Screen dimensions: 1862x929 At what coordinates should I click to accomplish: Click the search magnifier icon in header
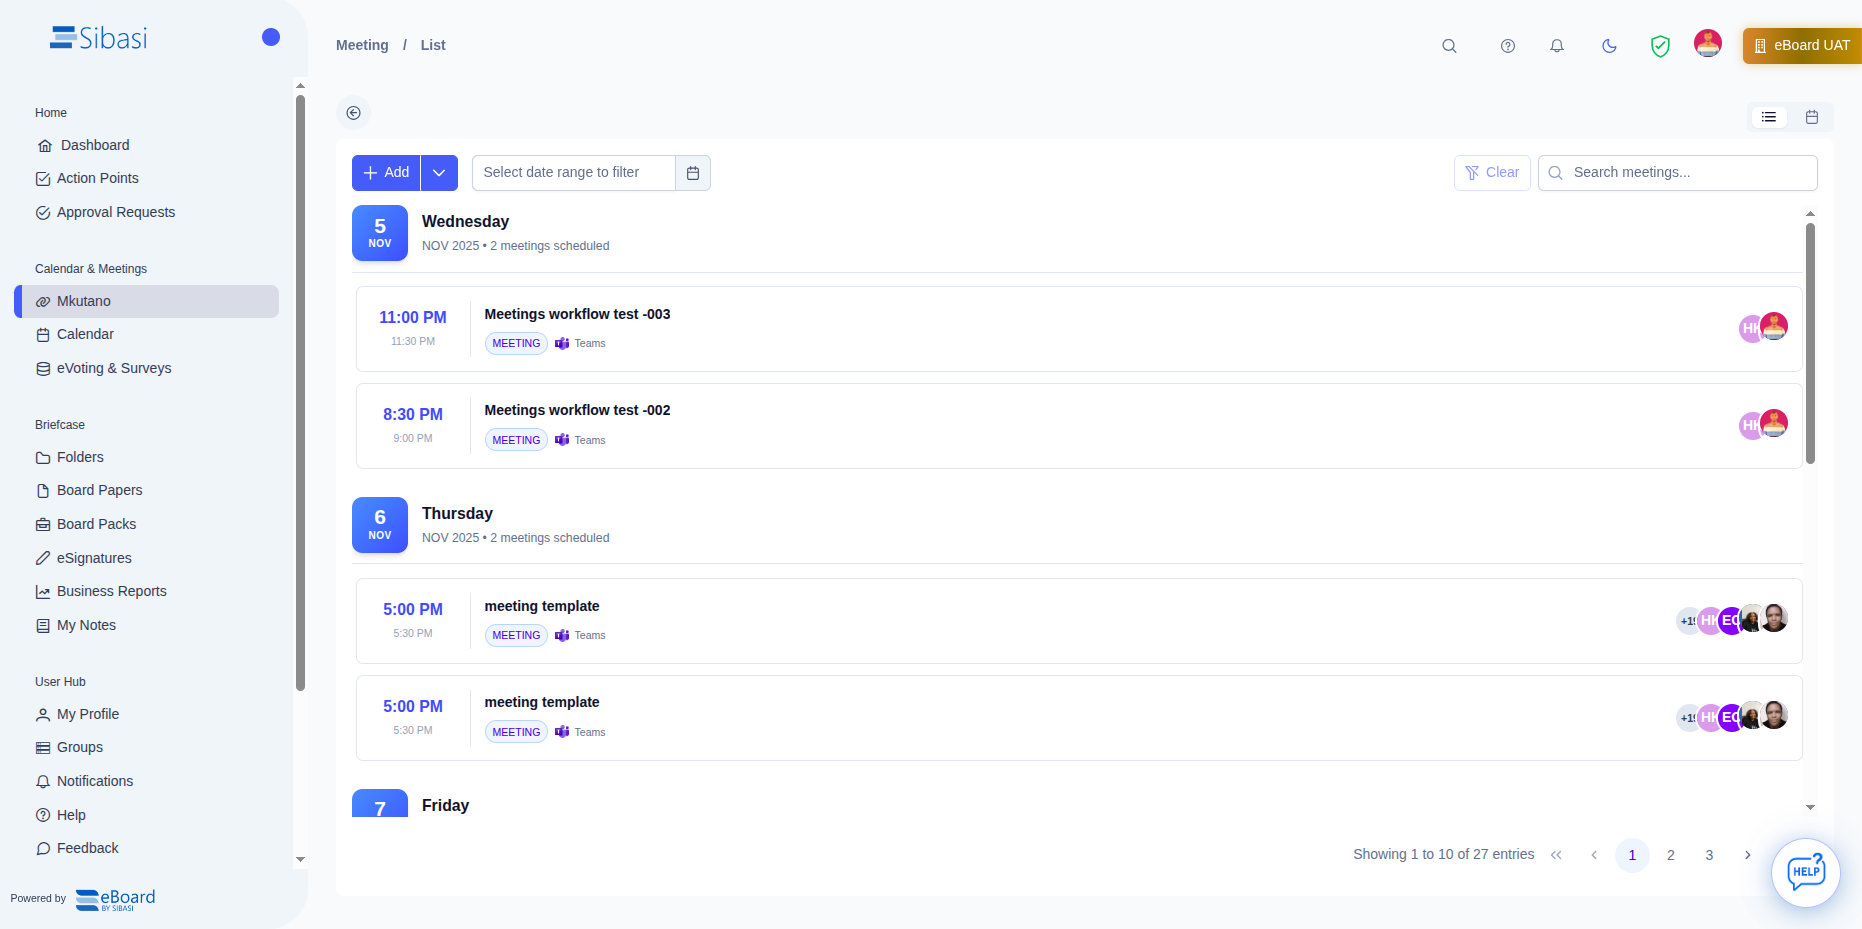coord(1449,46)
